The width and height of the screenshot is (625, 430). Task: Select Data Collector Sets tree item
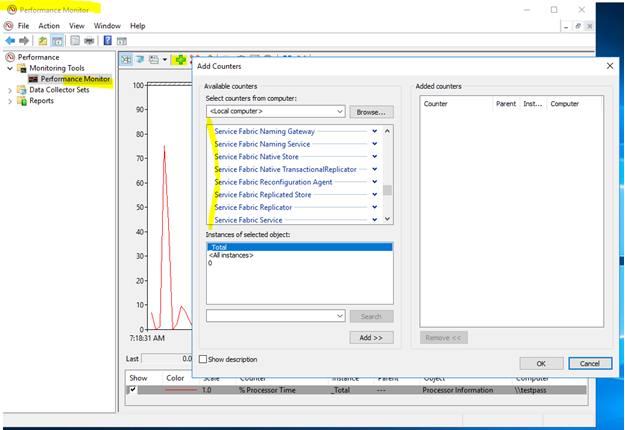(59, 90)
